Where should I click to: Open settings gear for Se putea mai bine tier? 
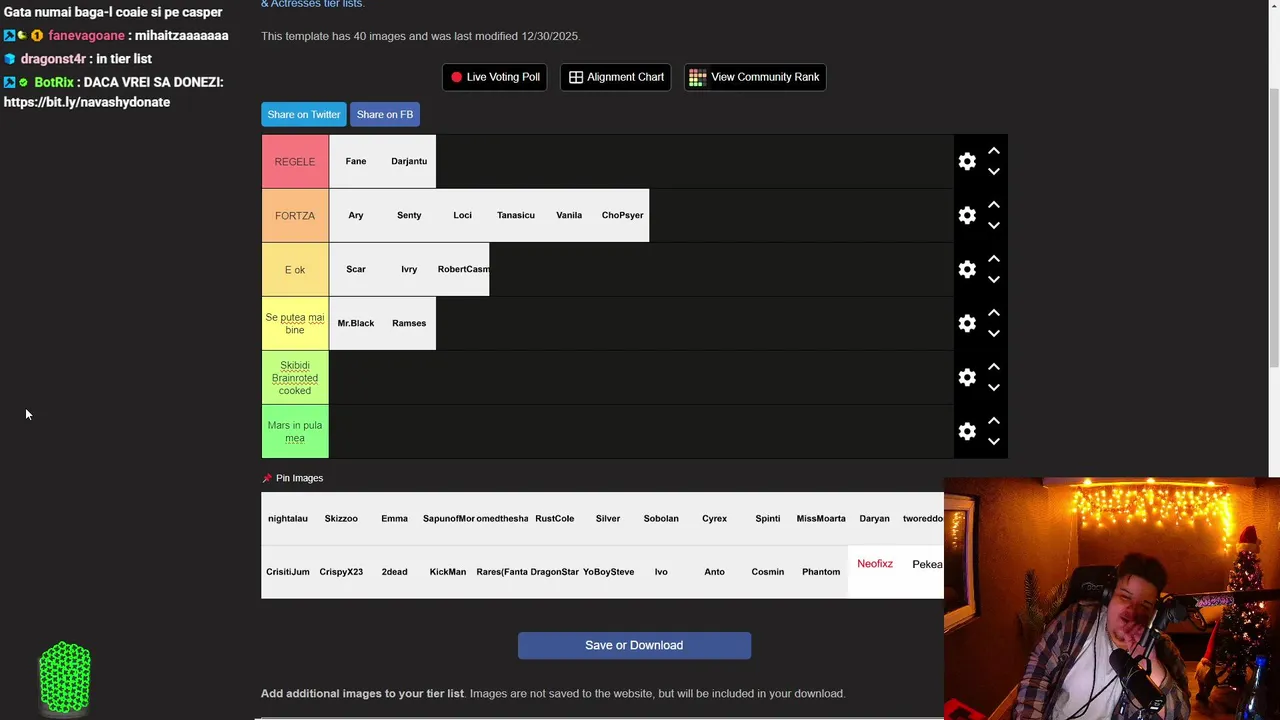pos(967,323)
